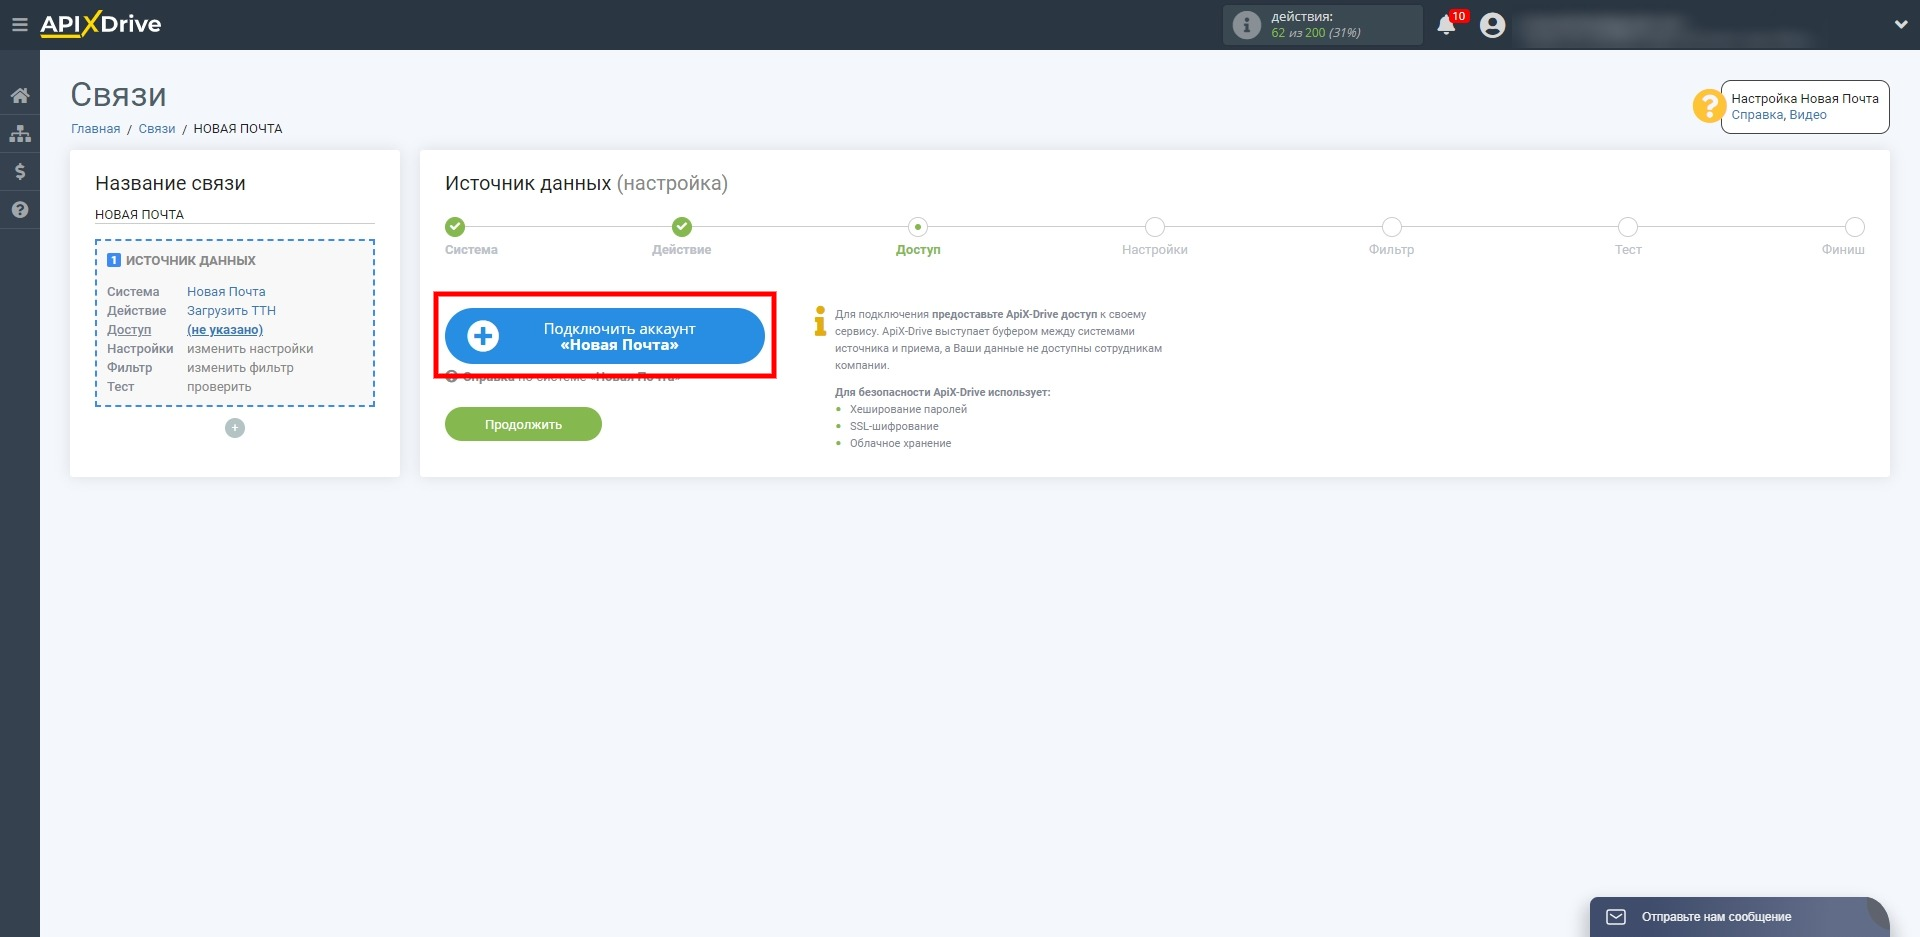Select the Система step
Screen dimensions: 1920x937
455,227
